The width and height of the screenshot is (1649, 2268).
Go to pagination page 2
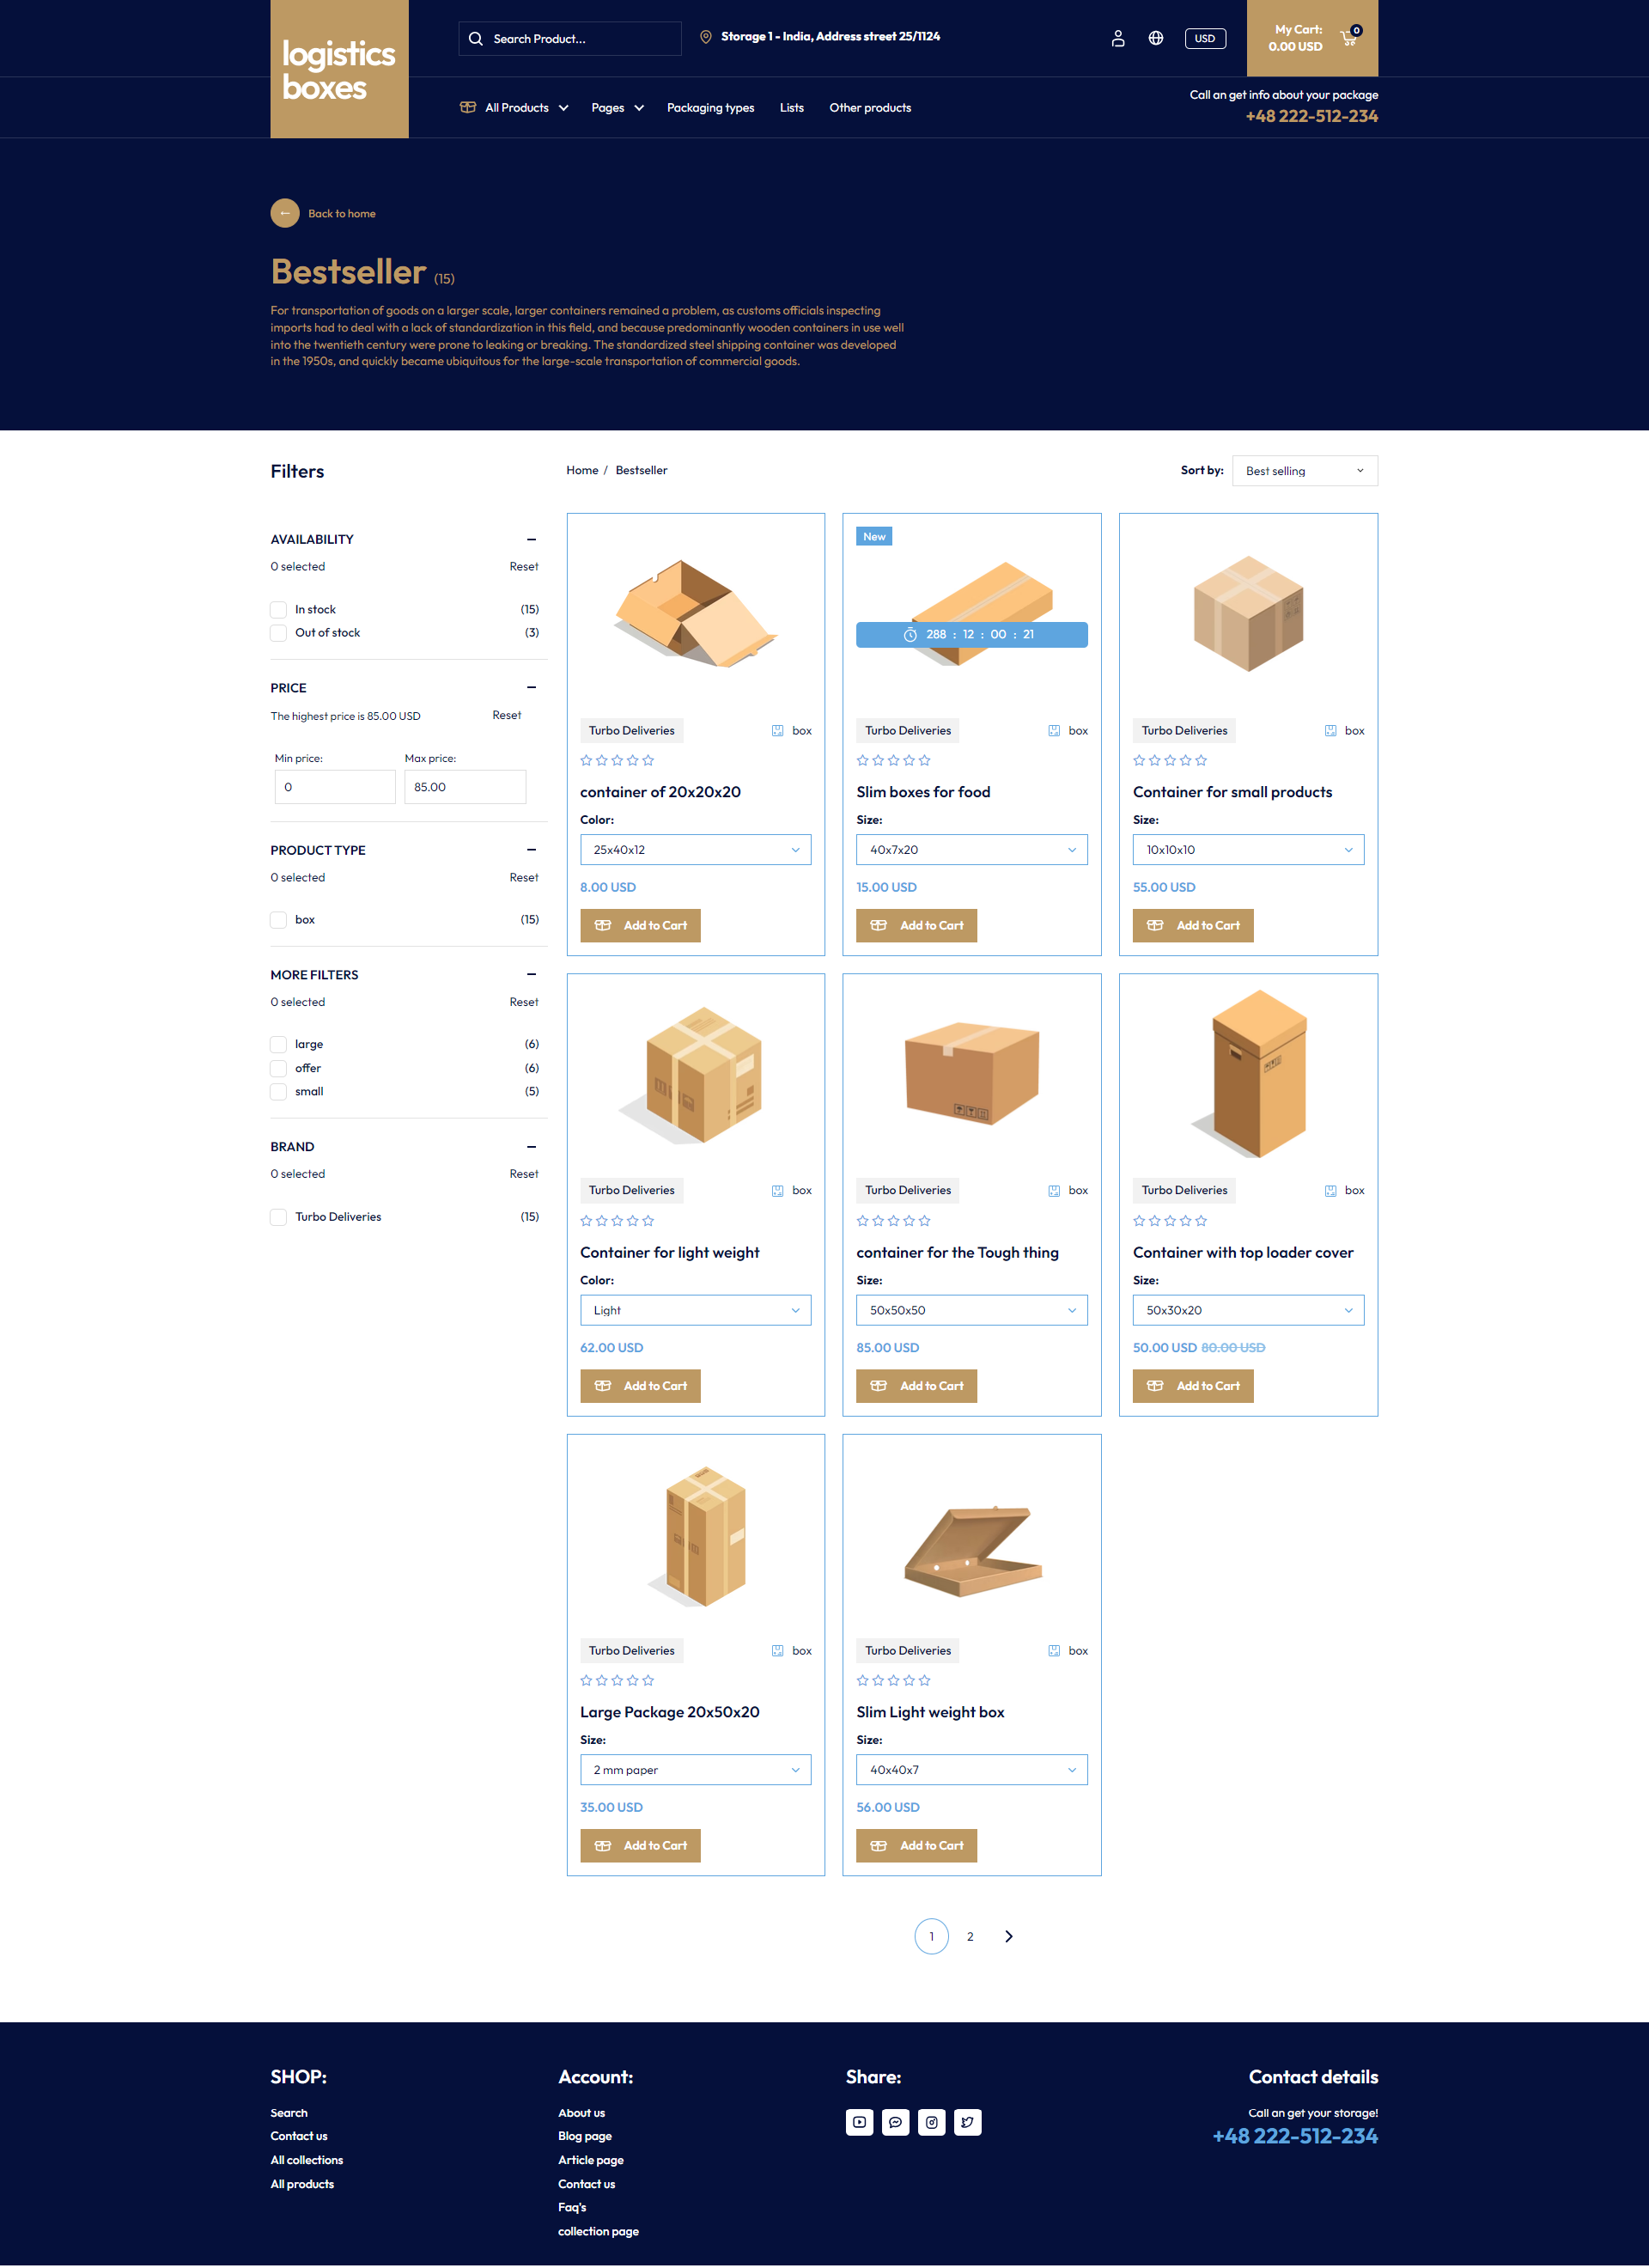pyautogui.click(x=969, y=1936)
